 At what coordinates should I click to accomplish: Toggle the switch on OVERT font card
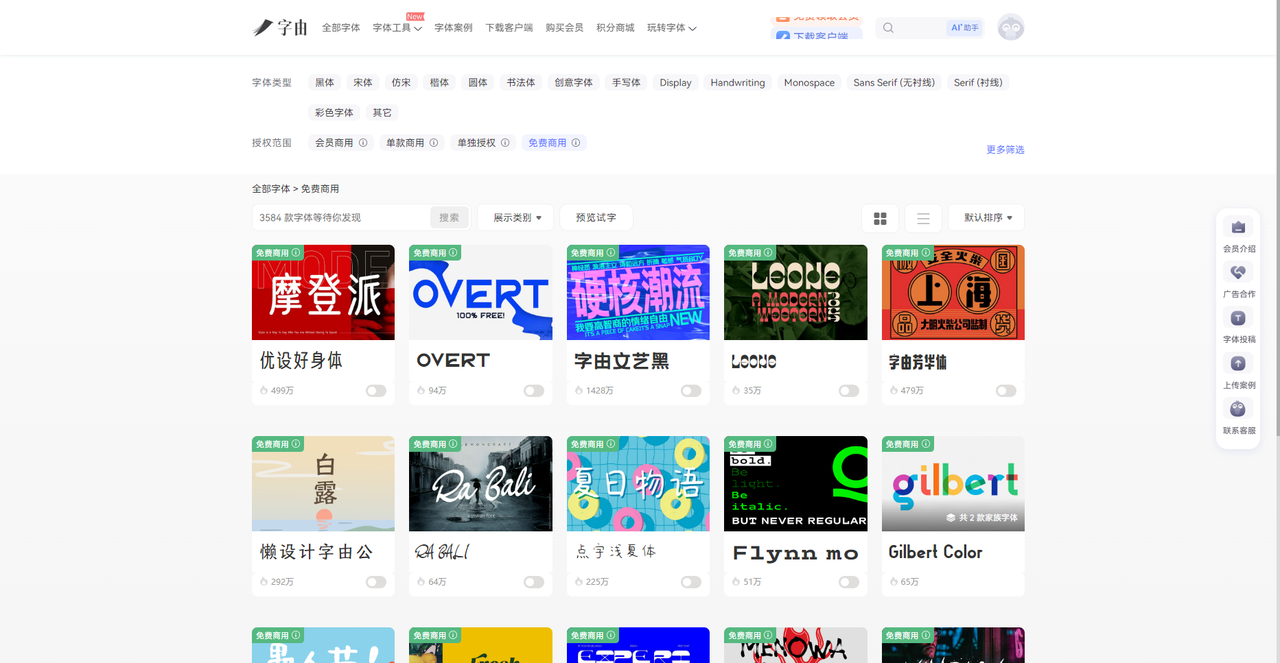pyautogui.click(x=534, y=391)
